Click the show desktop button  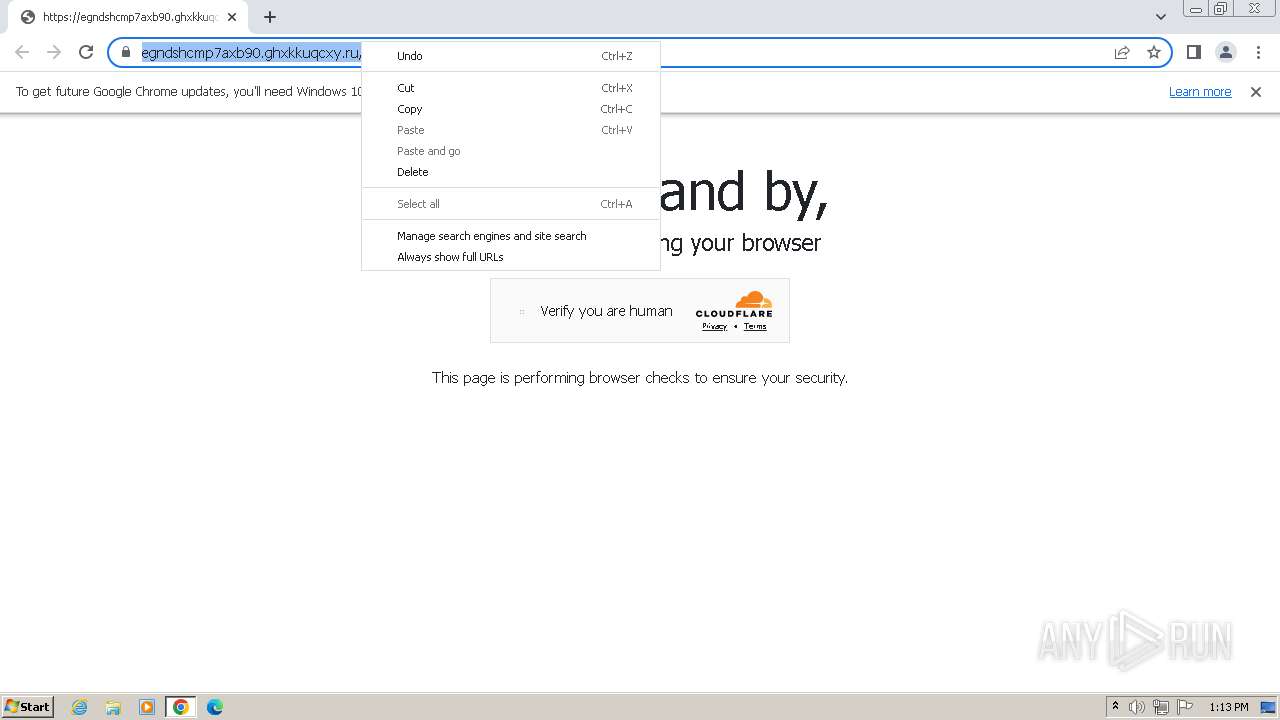point(1268,707)
